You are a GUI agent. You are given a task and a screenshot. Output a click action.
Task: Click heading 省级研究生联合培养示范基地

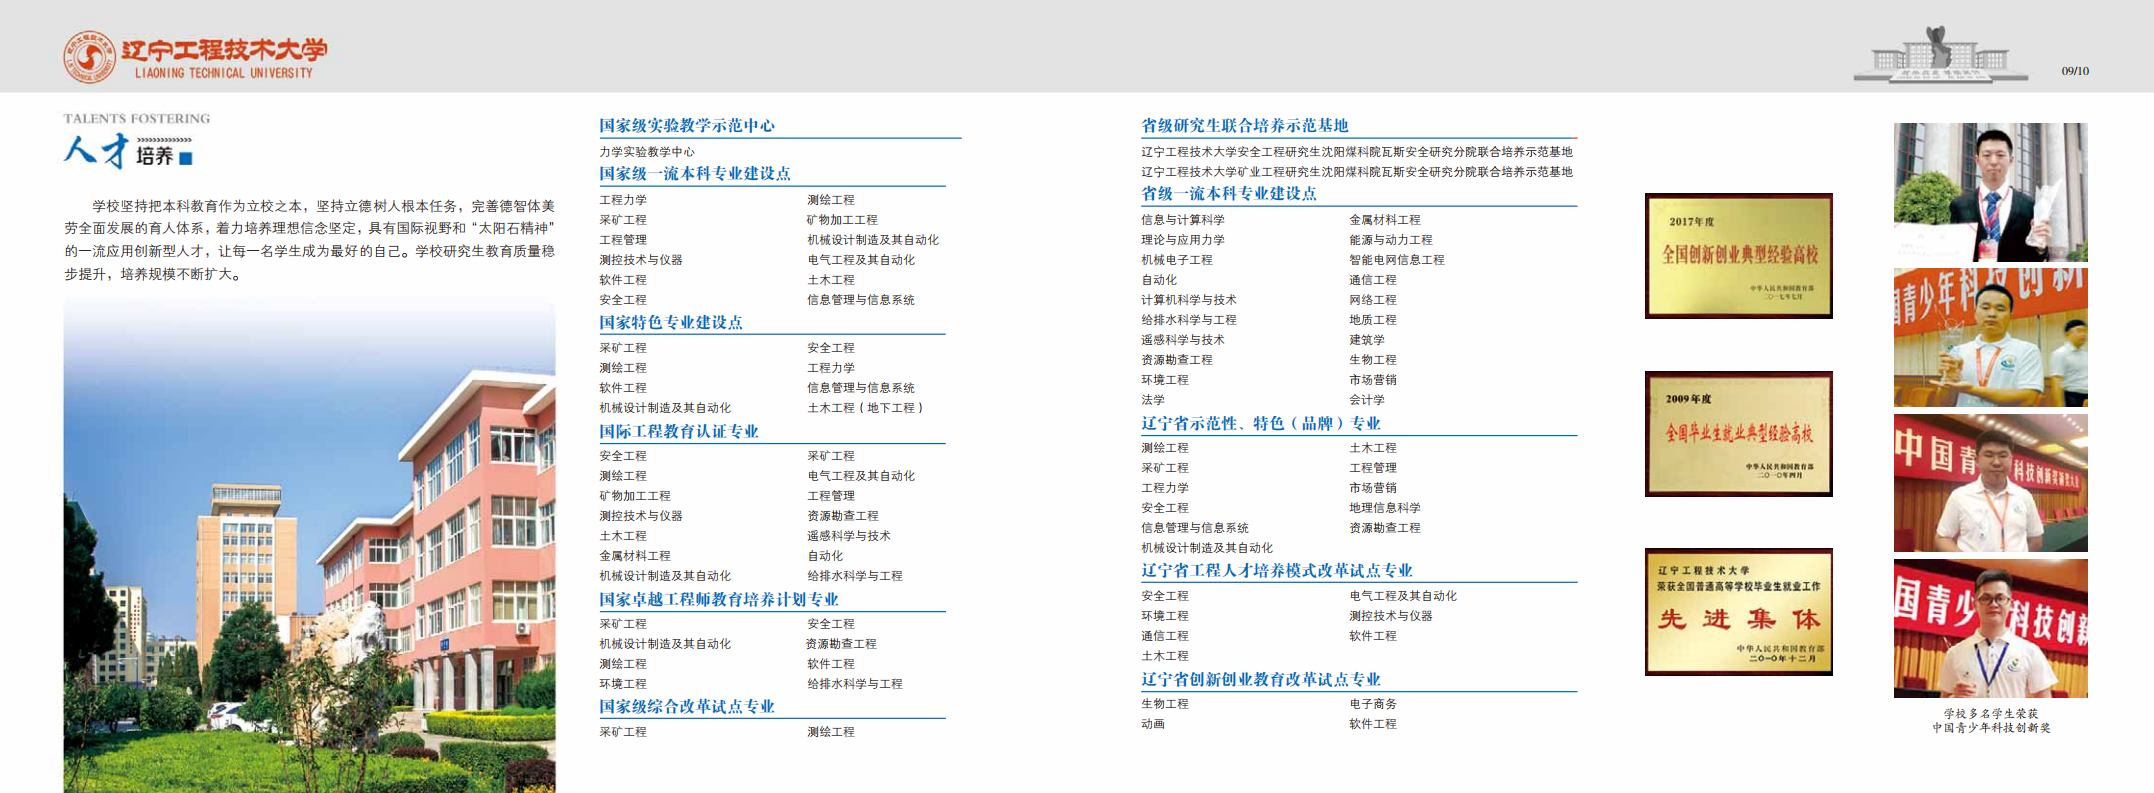coord(1245,125)
